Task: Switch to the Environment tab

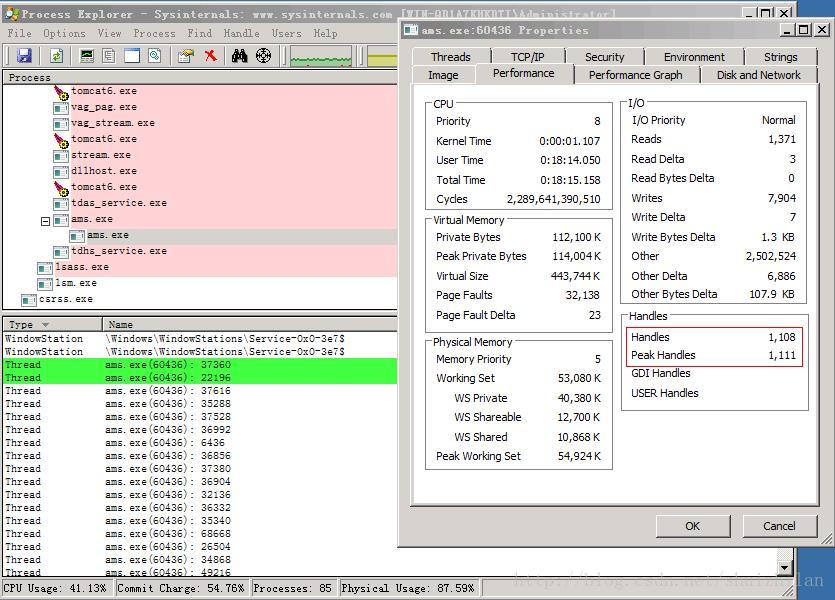Action: [694, 56]
